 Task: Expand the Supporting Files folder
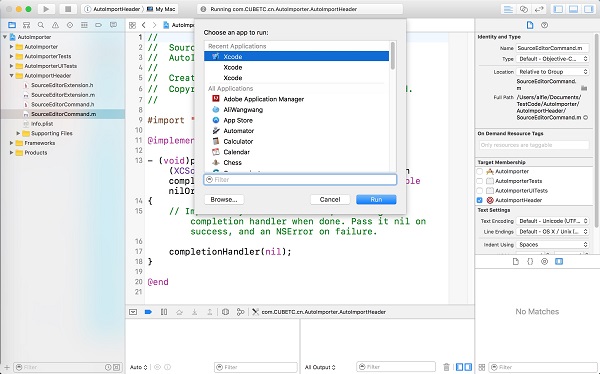tap(18, 133)
